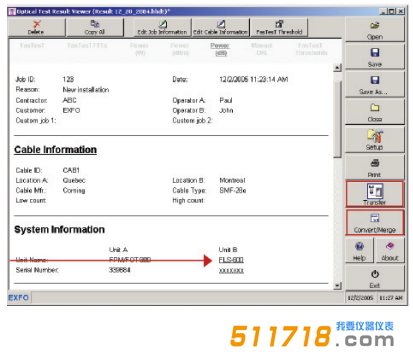Print the test report

coord(375,167)
